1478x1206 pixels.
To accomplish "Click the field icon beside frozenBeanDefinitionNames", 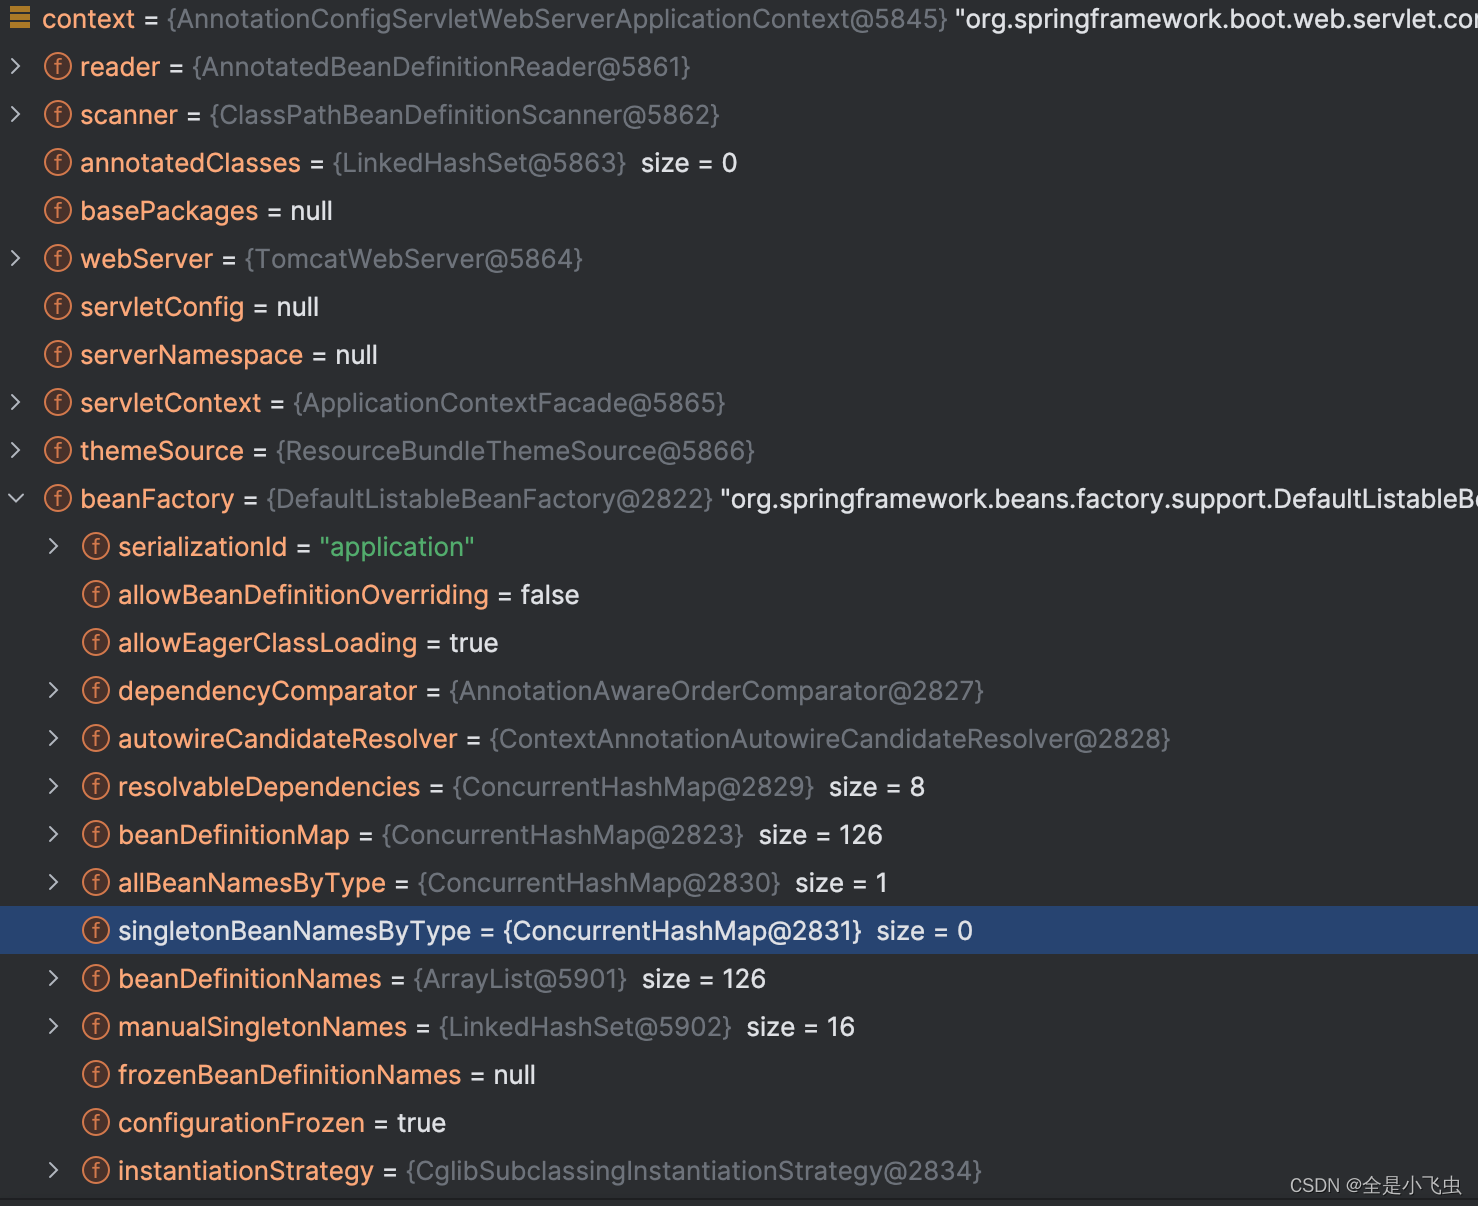I will tap(96, 1074).
